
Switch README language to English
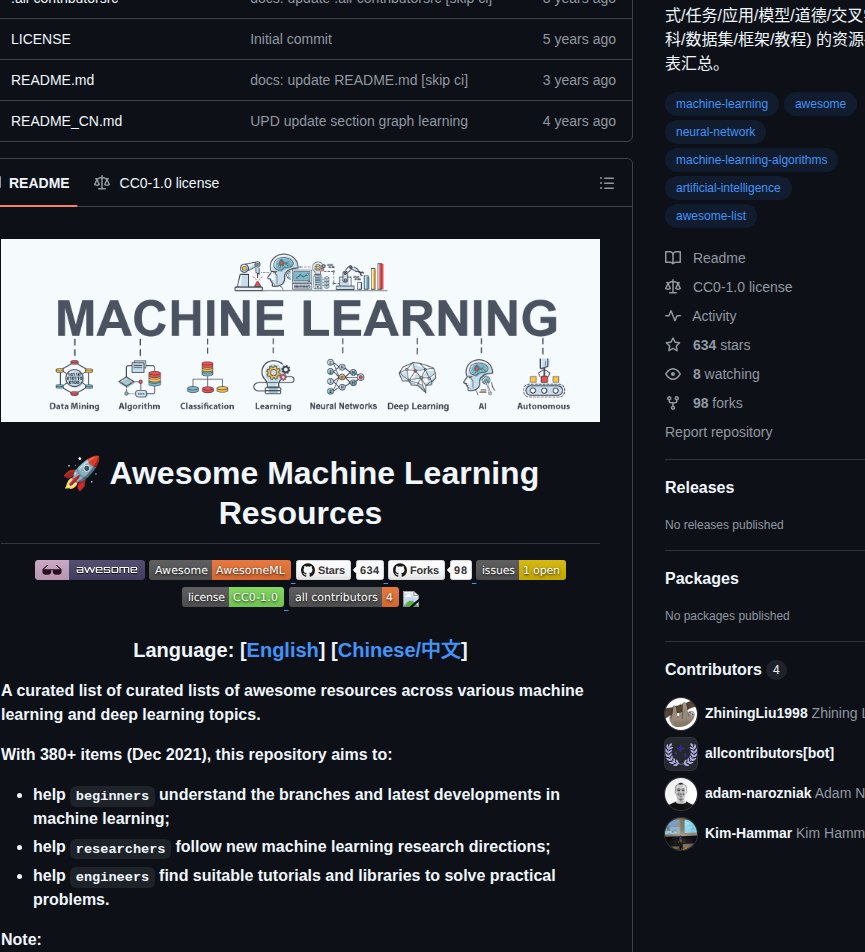click(x=282, y=650)
